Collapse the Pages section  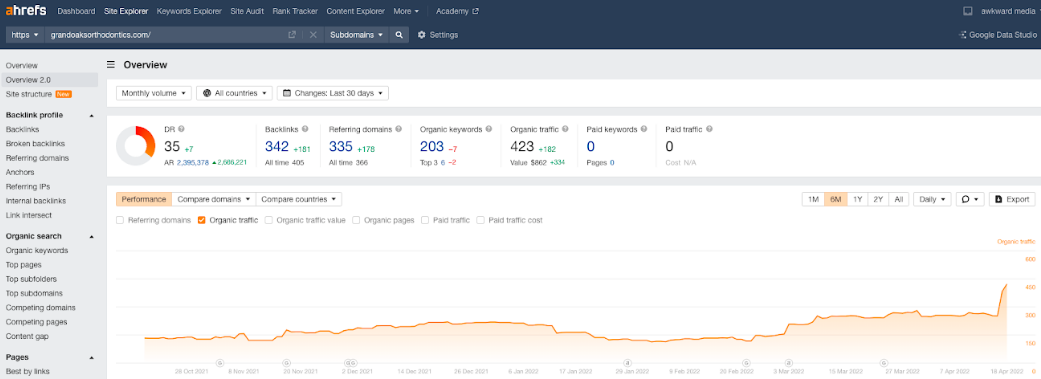coord(92,357)
